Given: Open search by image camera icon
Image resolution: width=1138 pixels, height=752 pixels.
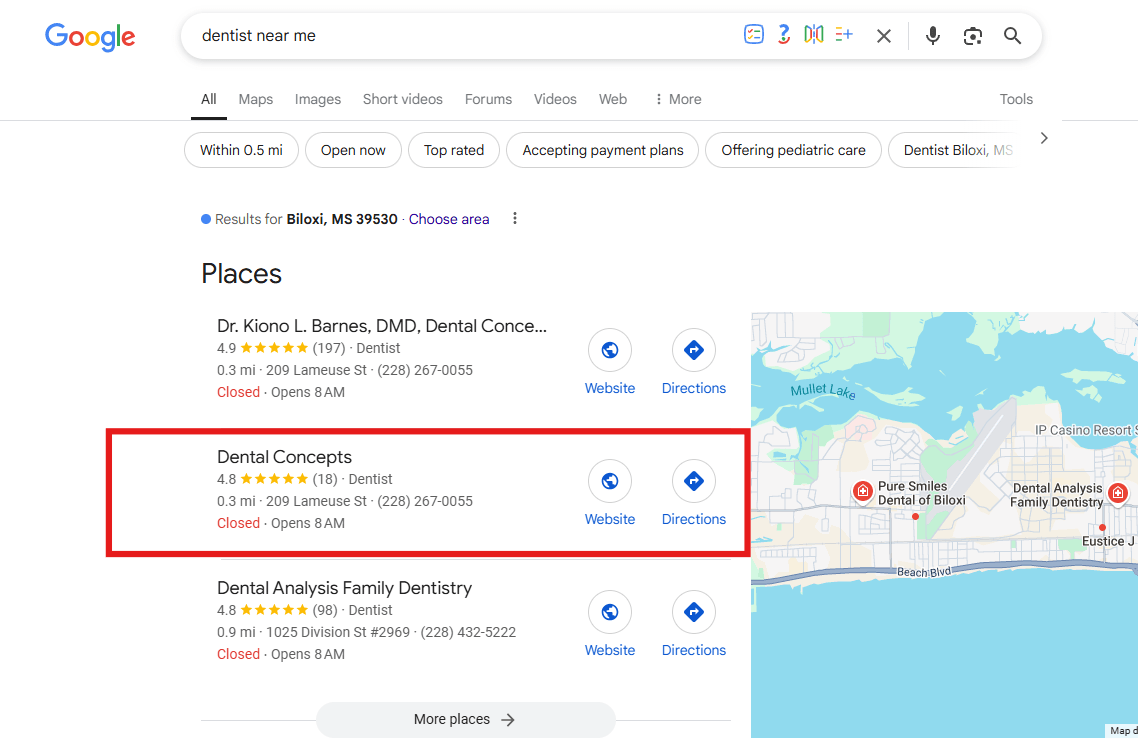Looking at the screenshot, I should (973, 36).
